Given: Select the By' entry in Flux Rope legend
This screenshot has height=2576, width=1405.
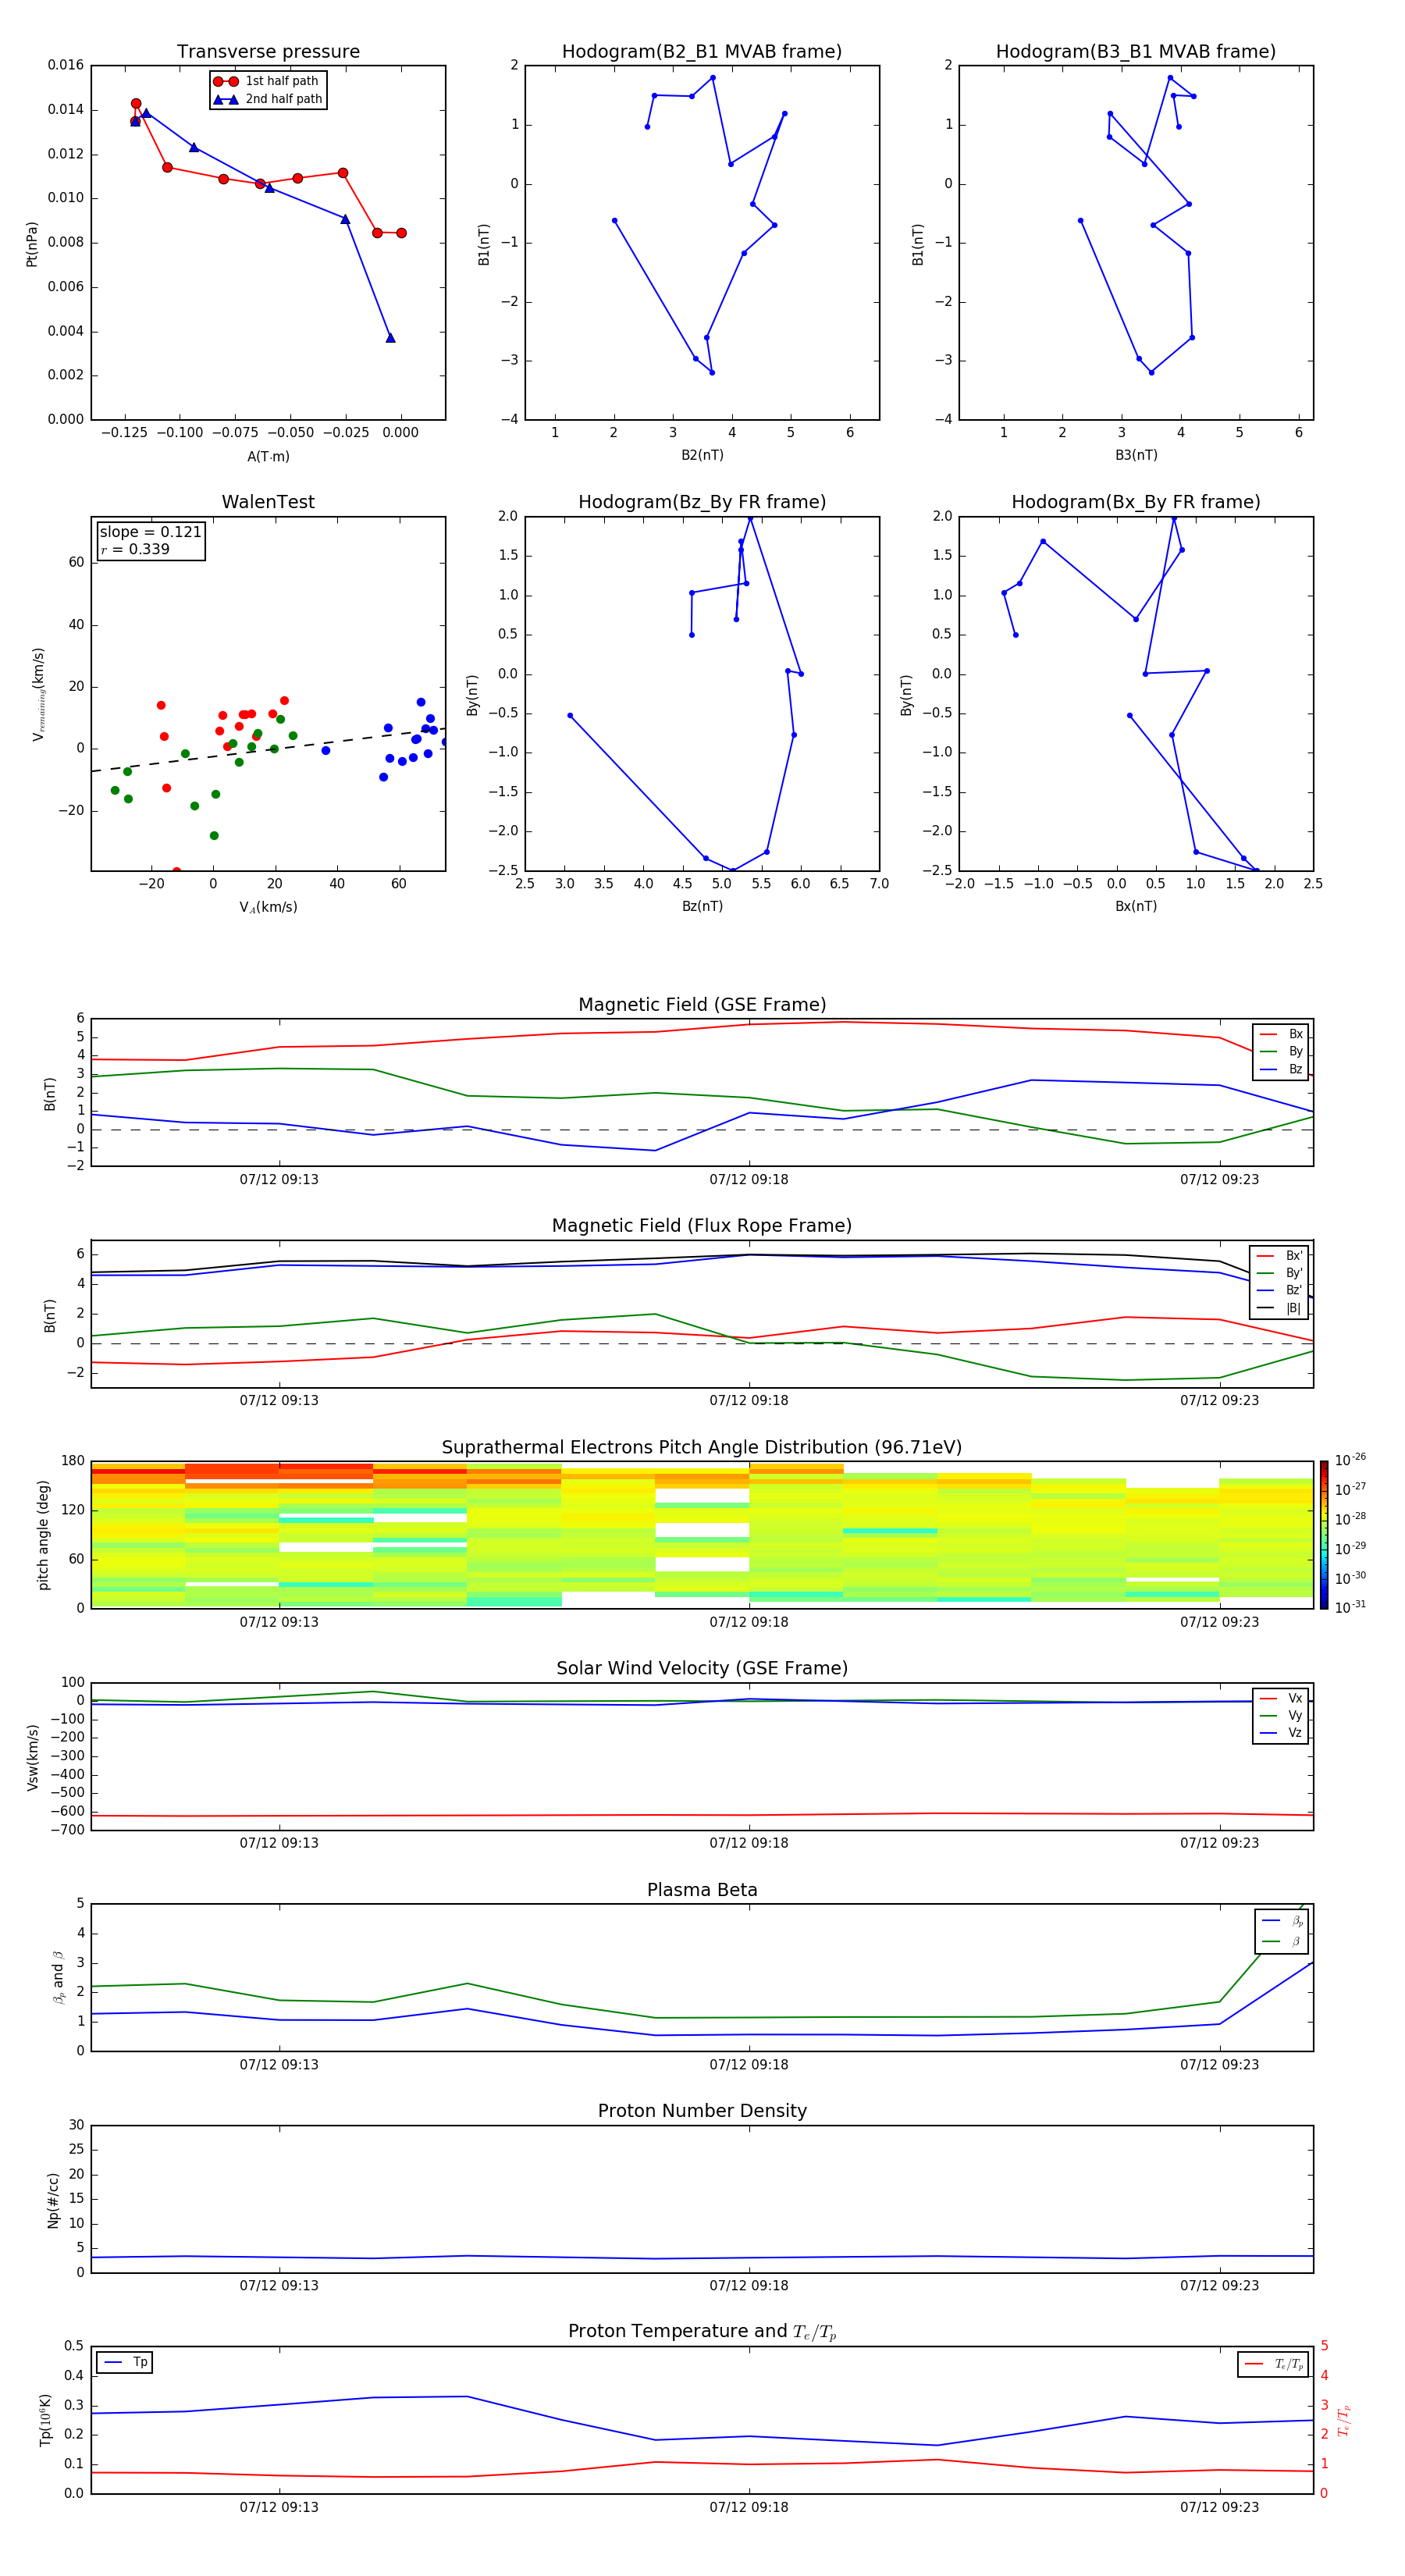Looking at the screenshot, I should pos(1280,1273).
